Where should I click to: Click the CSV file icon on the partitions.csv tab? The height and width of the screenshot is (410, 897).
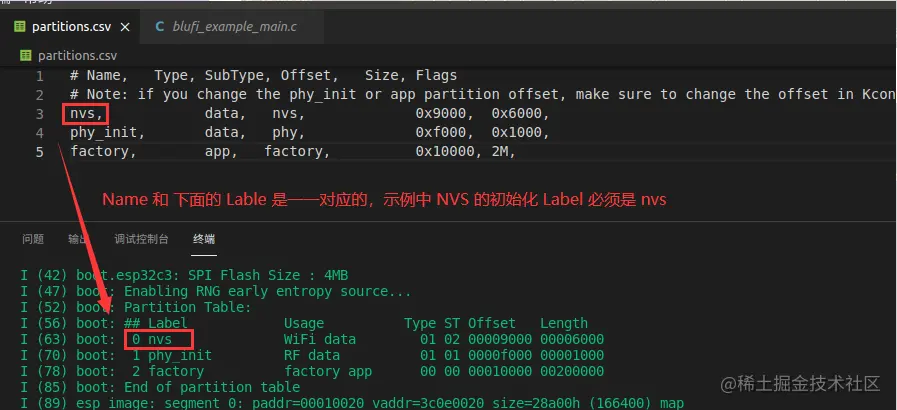coord(20,27)
